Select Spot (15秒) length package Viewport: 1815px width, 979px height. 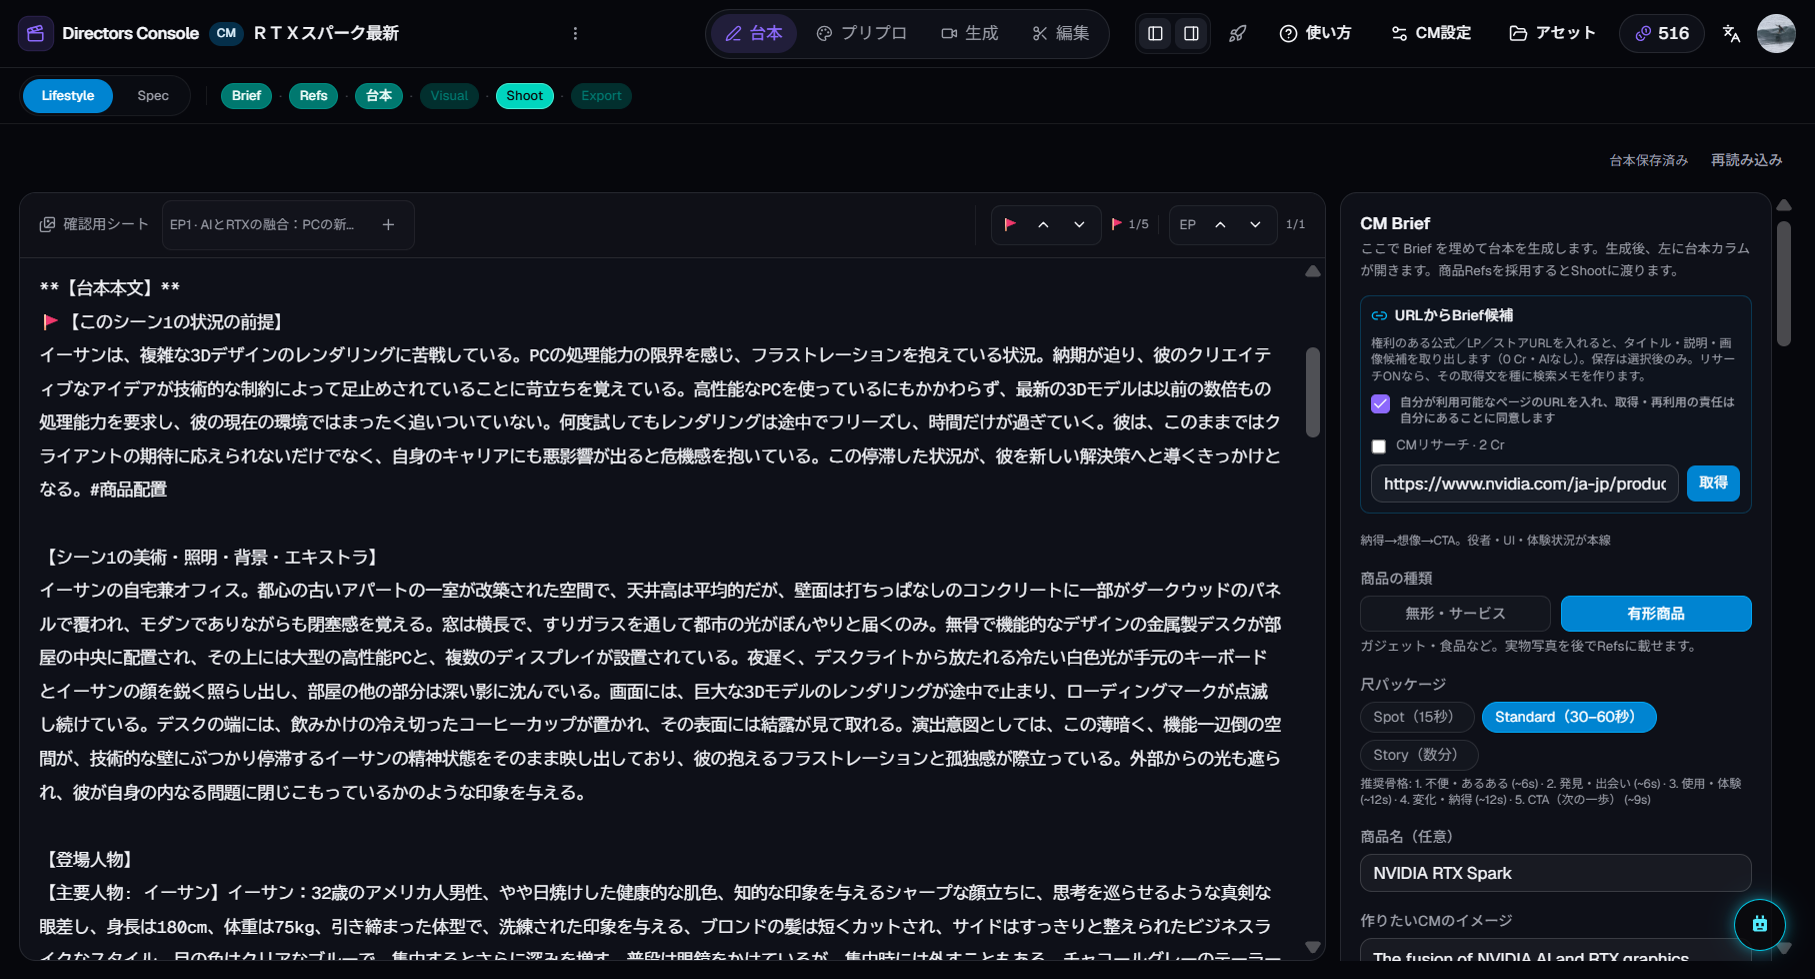pos(1416,717)
